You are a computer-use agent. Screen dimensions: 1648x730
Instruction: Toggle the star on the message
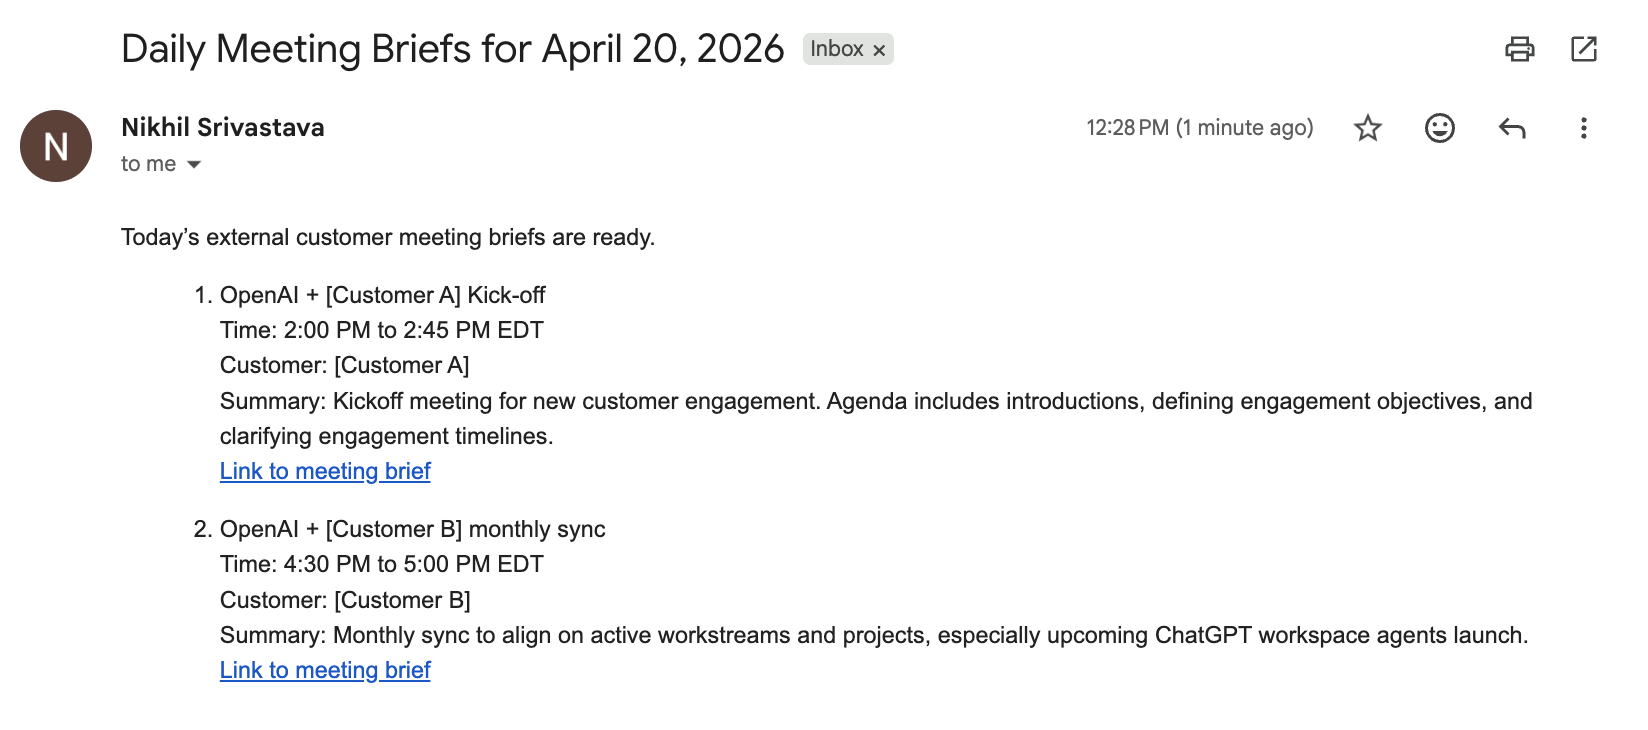1367,128
